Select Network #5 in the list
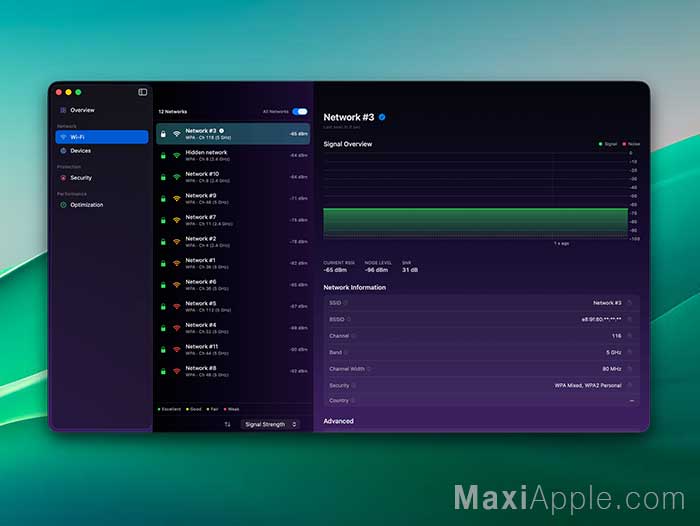Image resolution: width=700 pixels, height=526 pixels. (x=233, y=306)
